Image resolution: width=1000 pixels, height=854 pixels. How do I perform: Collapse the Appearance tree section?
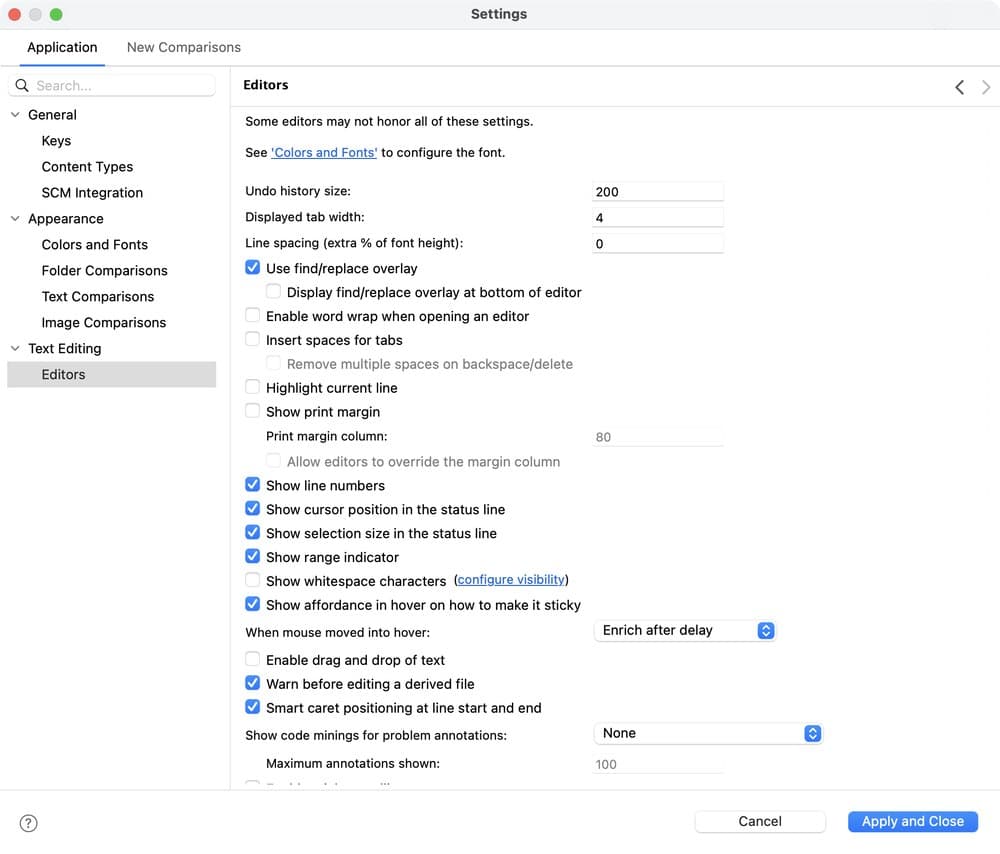click(15, 219)
